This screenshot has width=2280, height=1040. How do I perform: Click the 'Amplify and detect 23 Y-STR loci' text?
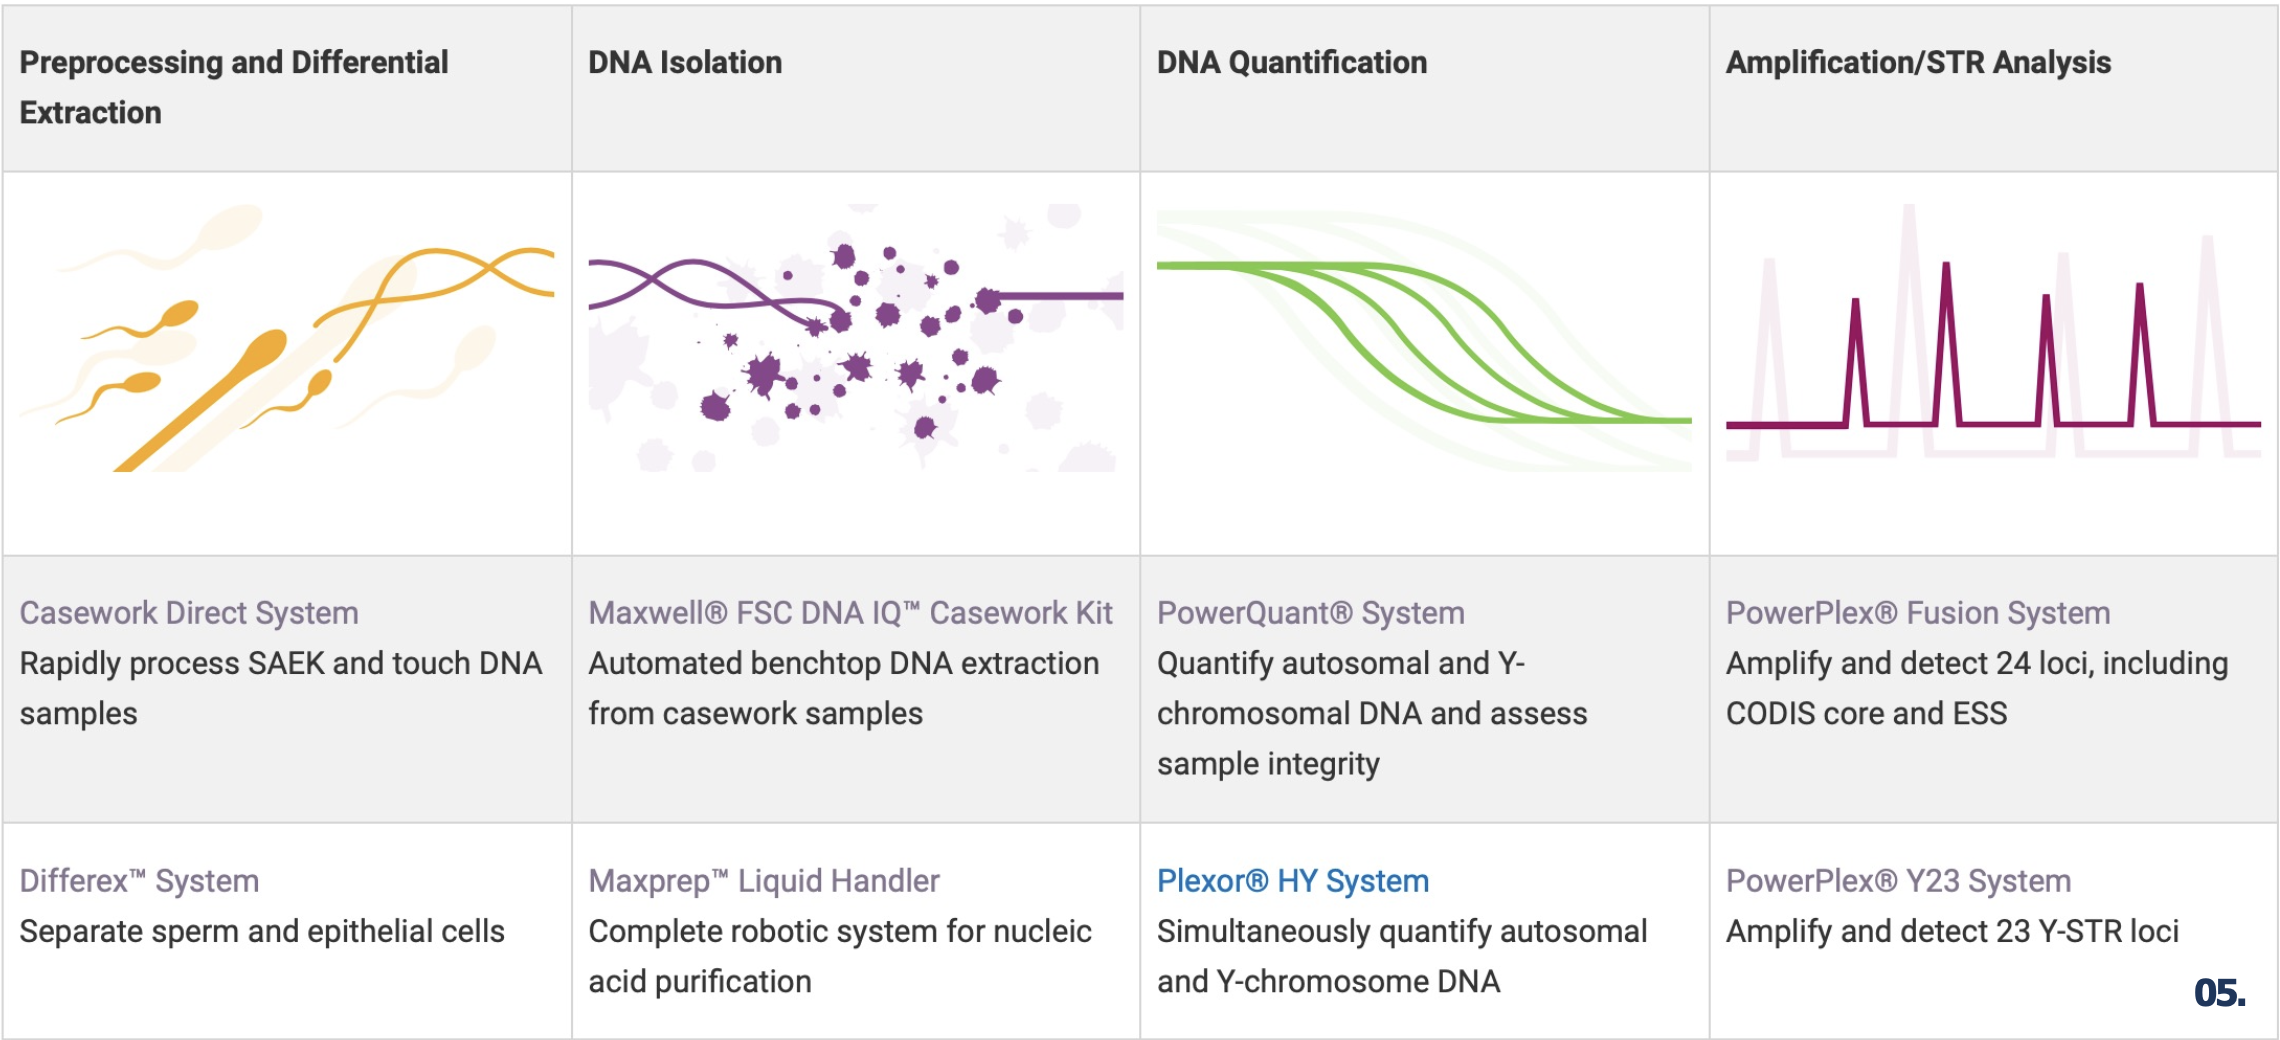(x=1952, y=931)
